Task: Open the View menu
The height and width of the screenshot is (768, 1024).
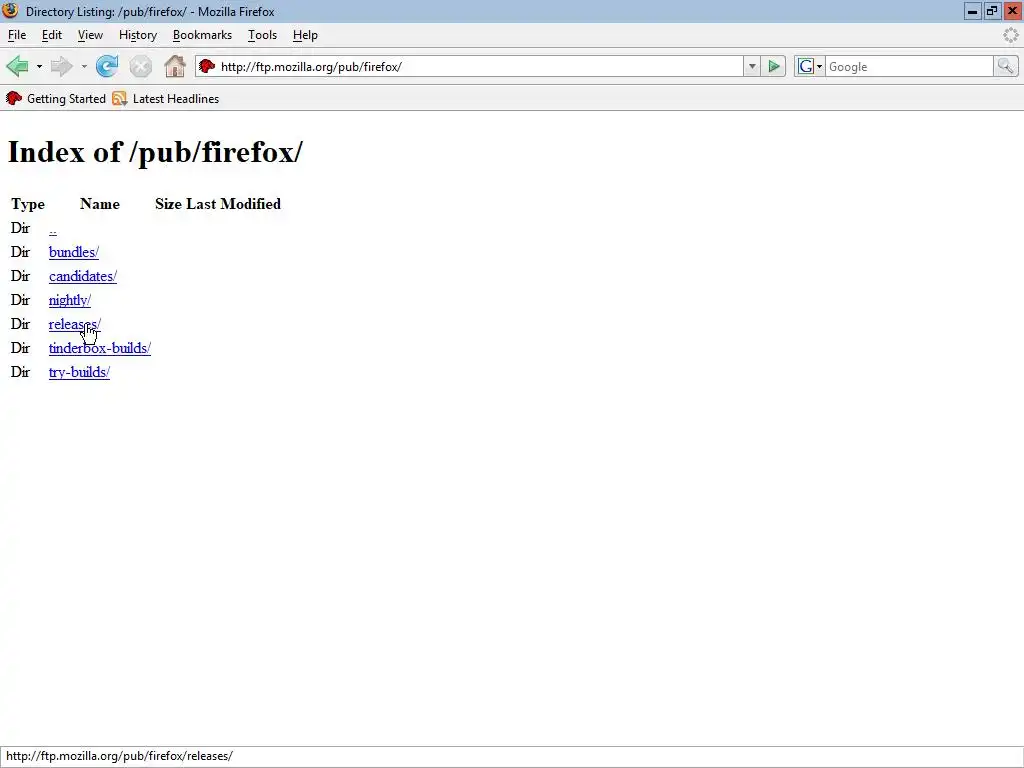Action: (90, 35)
